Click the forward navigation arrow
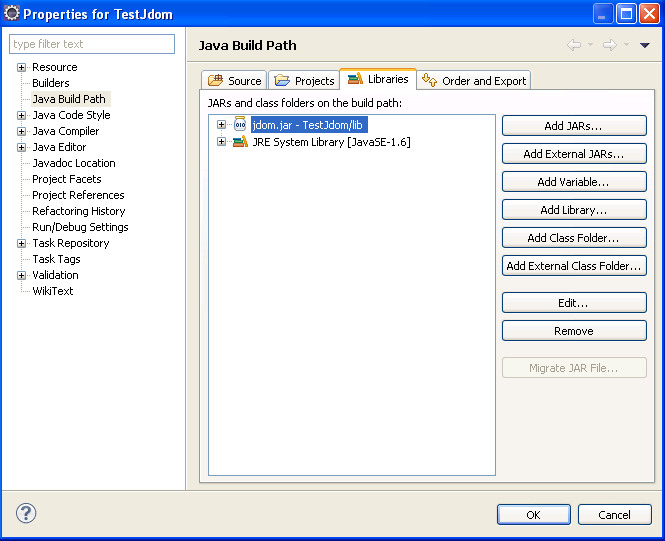 (610, 45)
